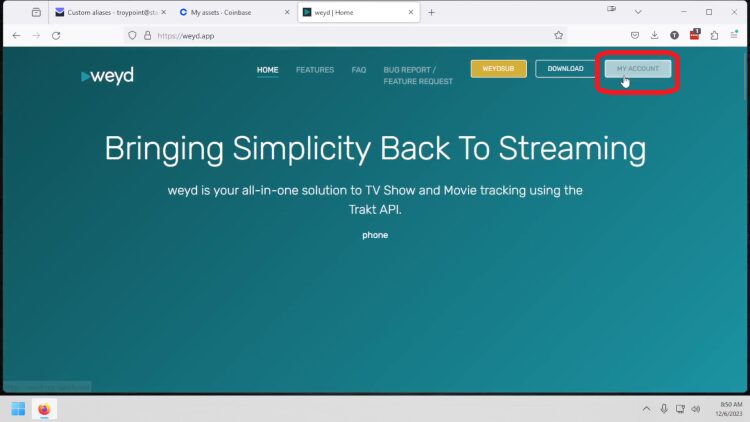Click the yellow WEYDSUB button
The height and width of the screenshot is (422, 750).
click(x=498, y=68)
